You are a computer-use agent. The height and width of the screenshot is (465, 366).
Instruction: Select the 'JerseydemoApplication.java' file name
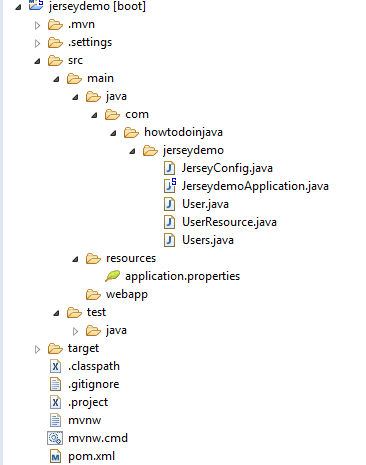[x=255, y=186]
